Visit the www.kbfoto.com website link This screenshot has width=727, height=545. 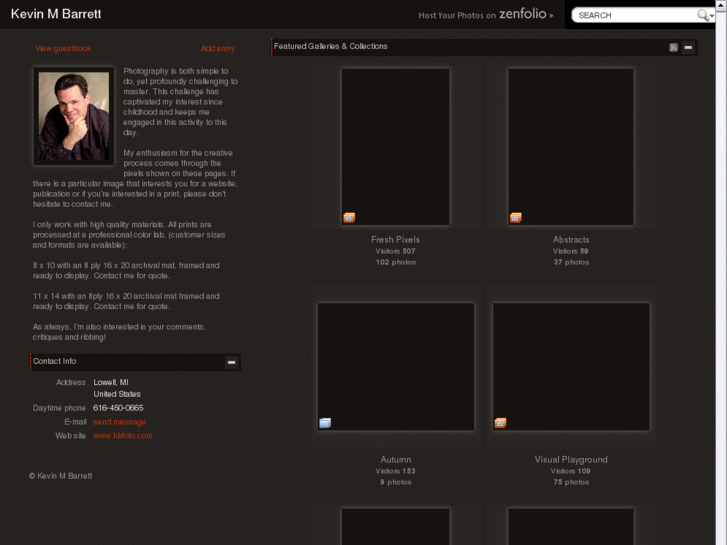pyautogui.click(x=123, y=436)
